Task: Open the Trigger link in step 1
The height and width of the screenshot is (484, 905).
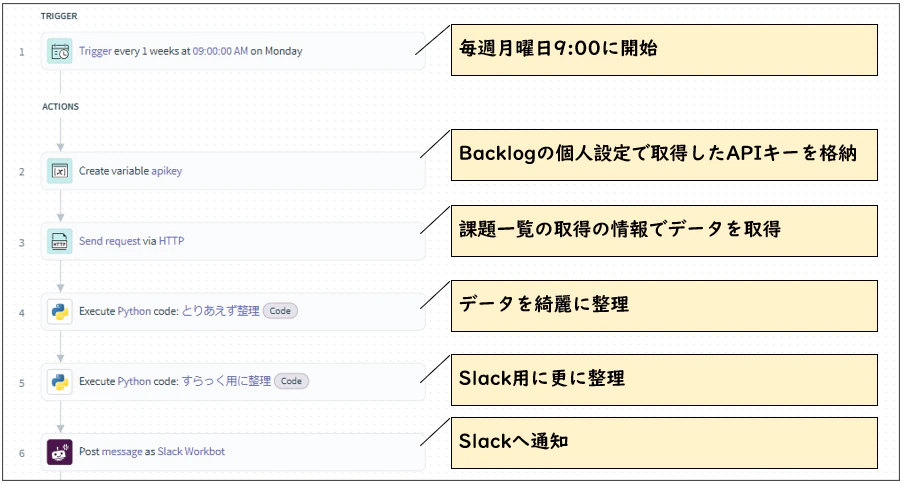Action: (x=95, y=51)
